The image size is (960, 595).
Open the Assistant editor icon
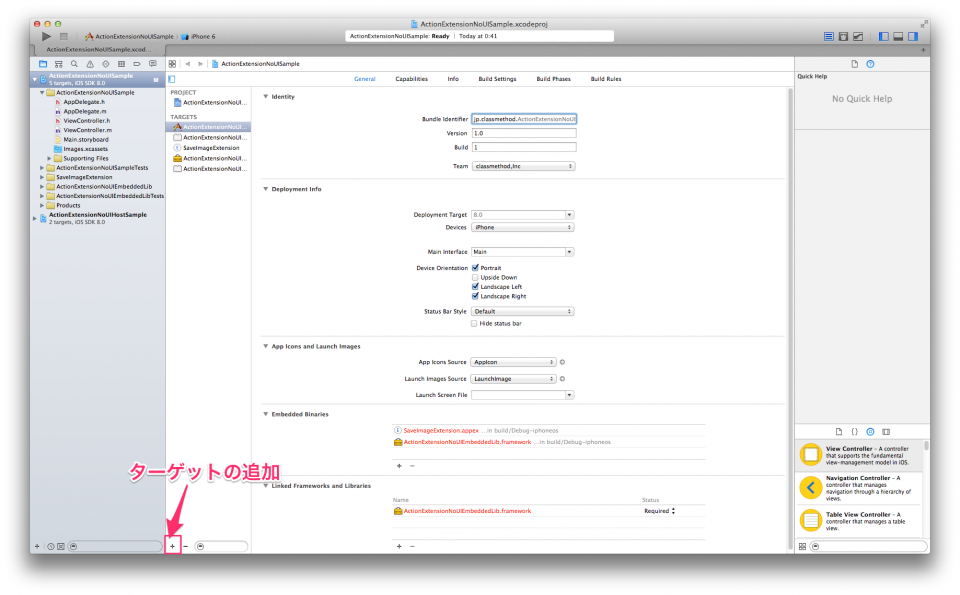842,36
